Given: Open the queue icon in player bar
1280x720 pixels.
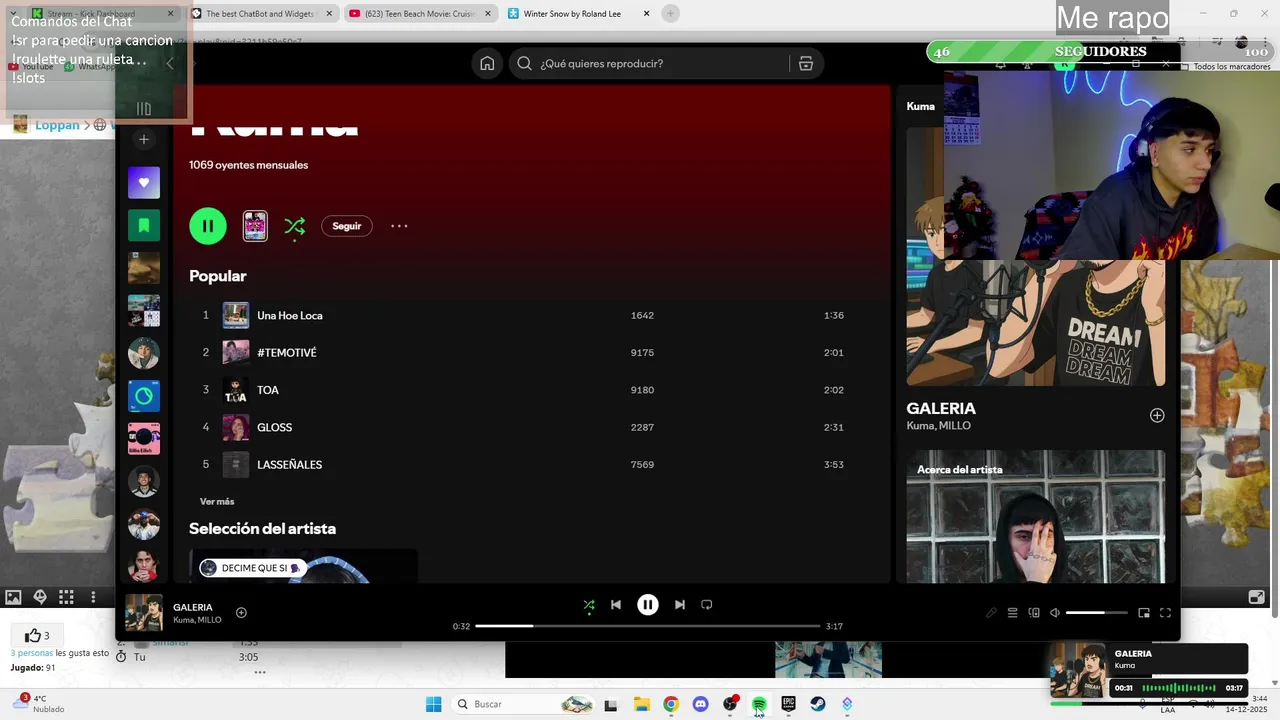Looking at the screenshot, I should pos(1012,613).
